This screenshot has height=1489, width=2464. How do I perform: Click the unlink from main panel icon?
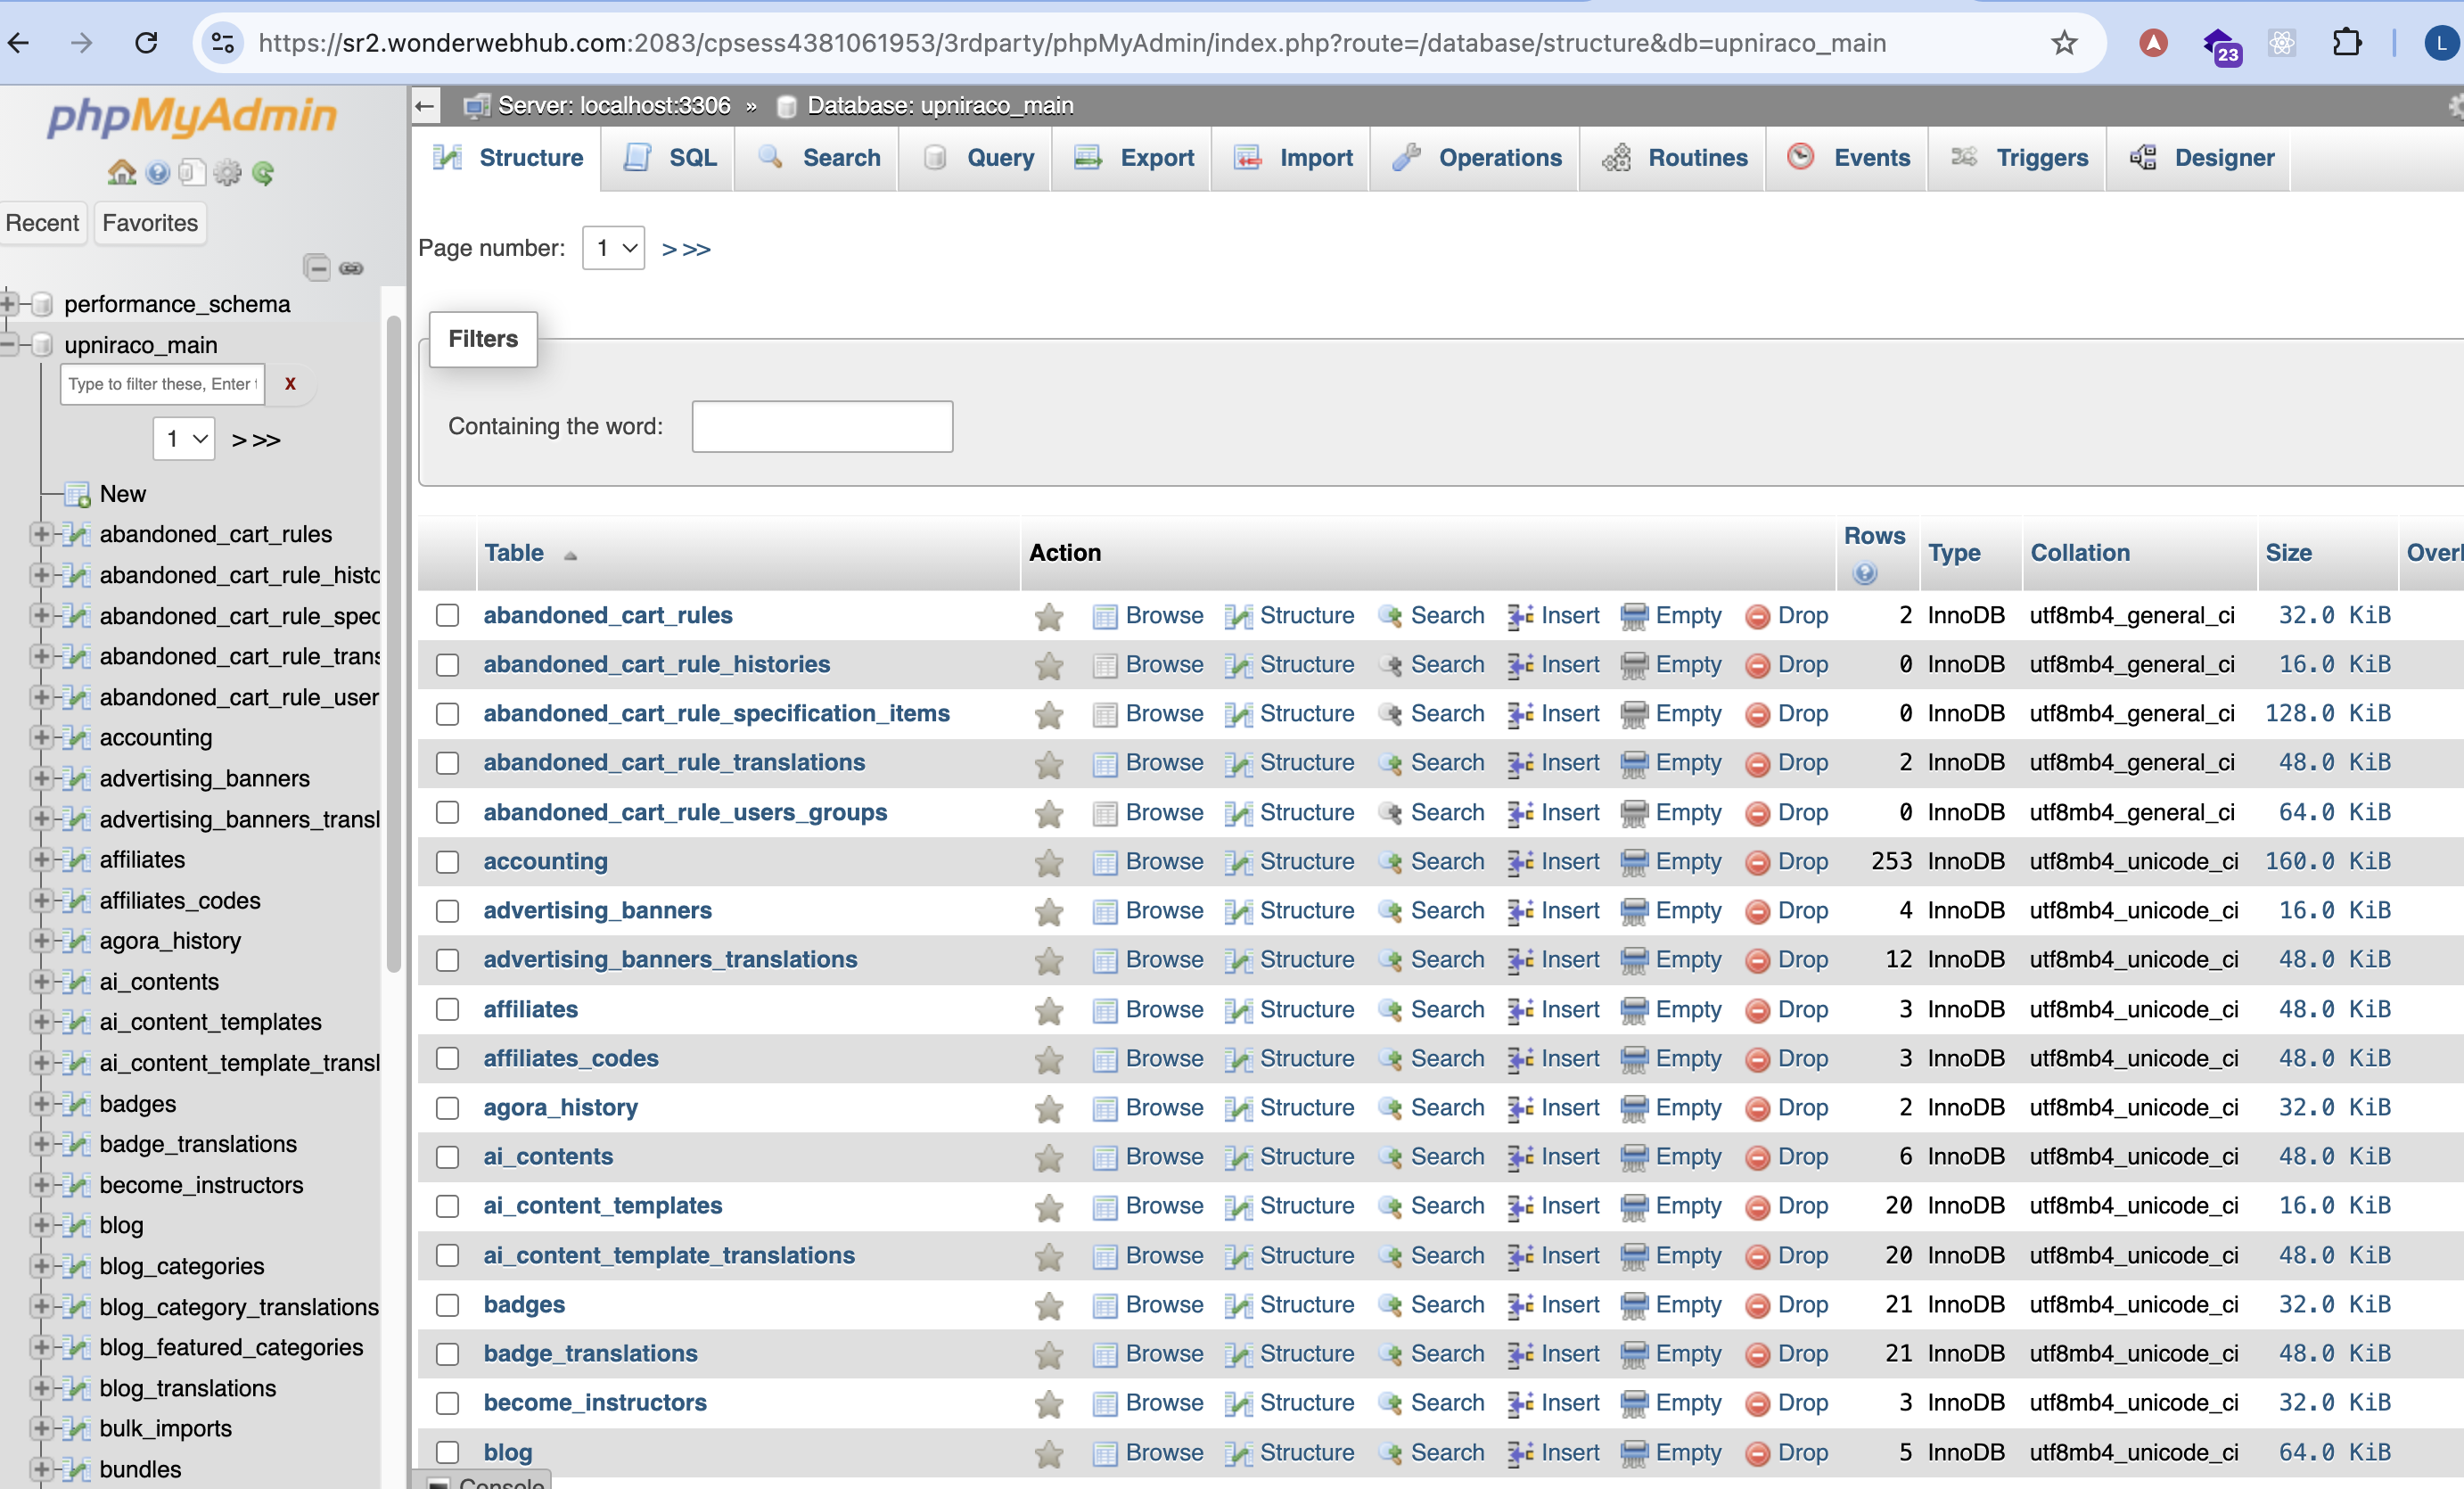click(x=351, y=268)
